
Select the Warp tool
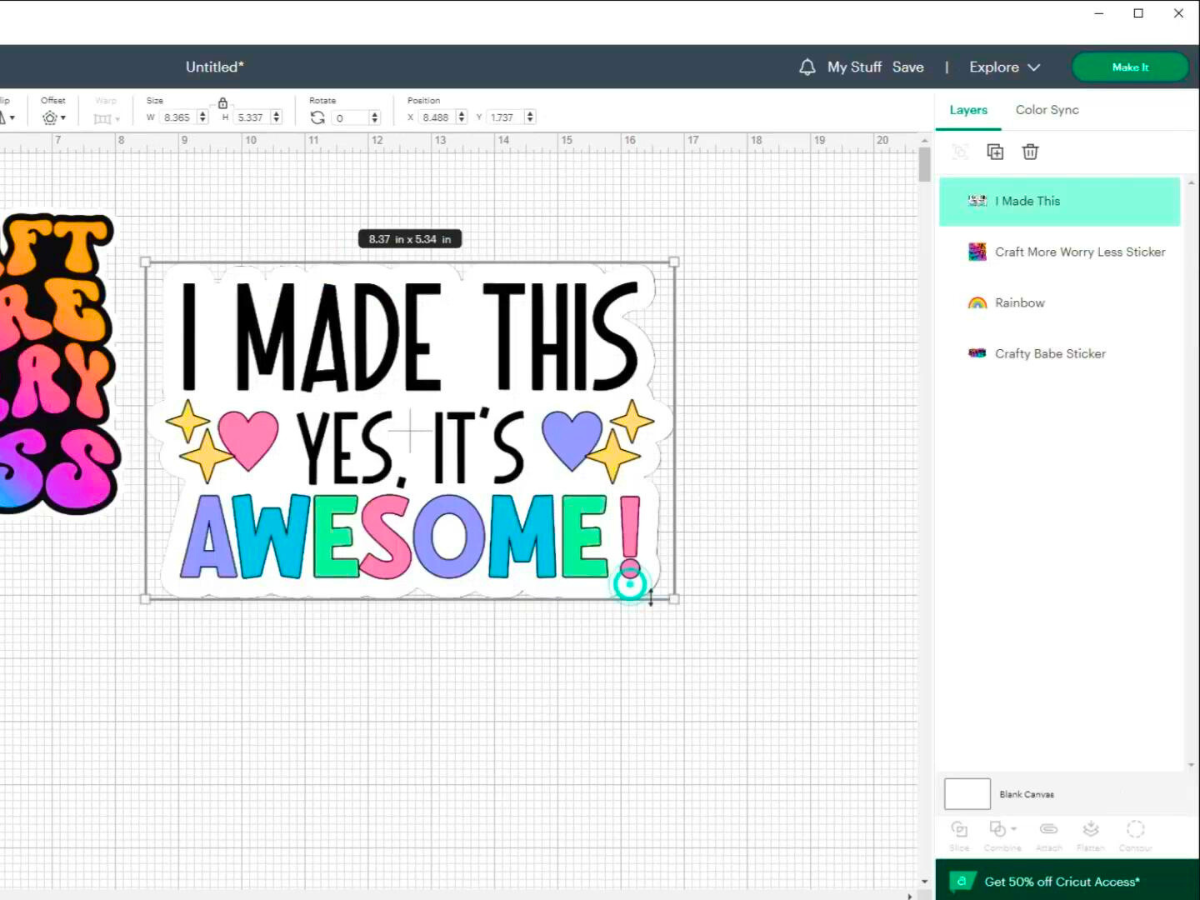click(x=104, y=117)
